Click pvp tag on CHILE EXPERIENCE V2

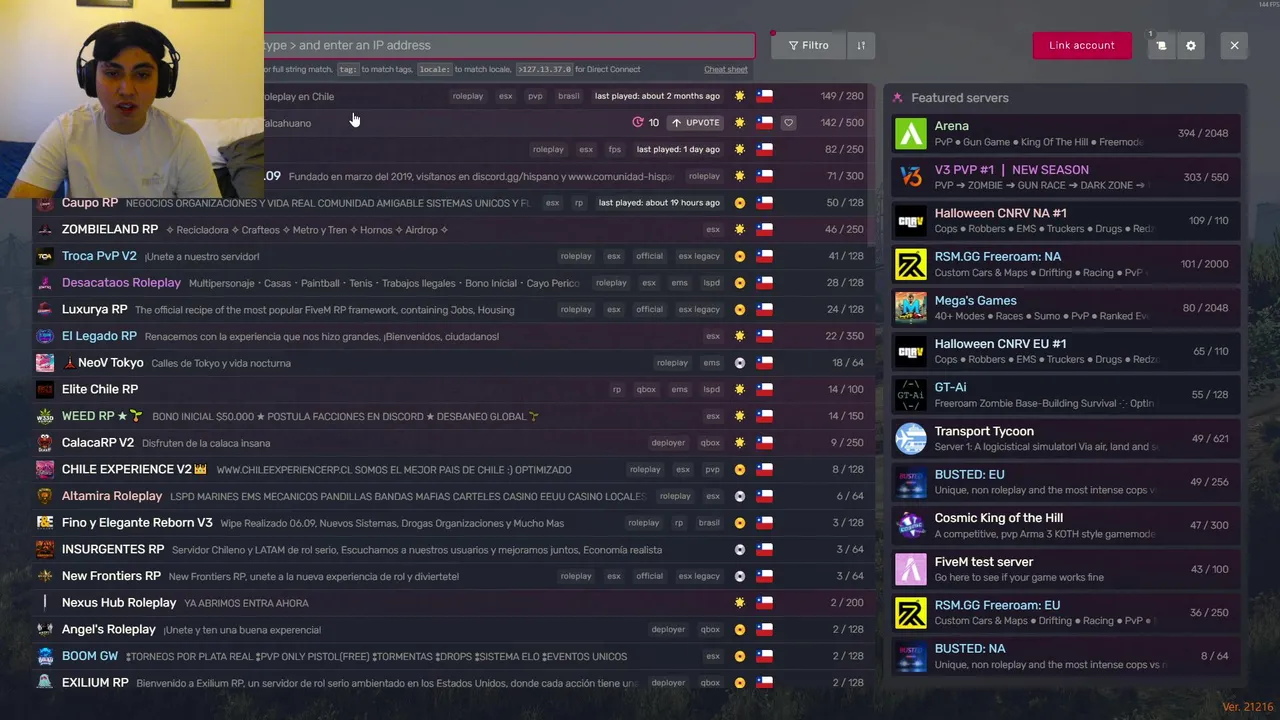[712, 469]
